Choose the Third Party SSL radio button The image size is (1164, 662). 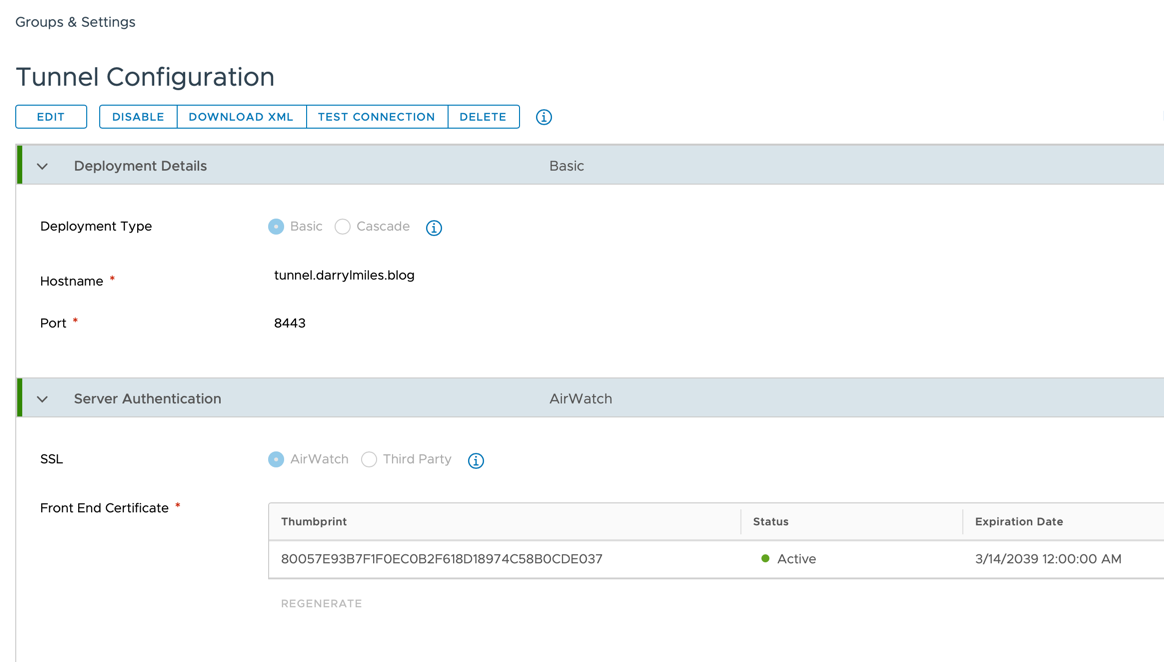point(369,460)
